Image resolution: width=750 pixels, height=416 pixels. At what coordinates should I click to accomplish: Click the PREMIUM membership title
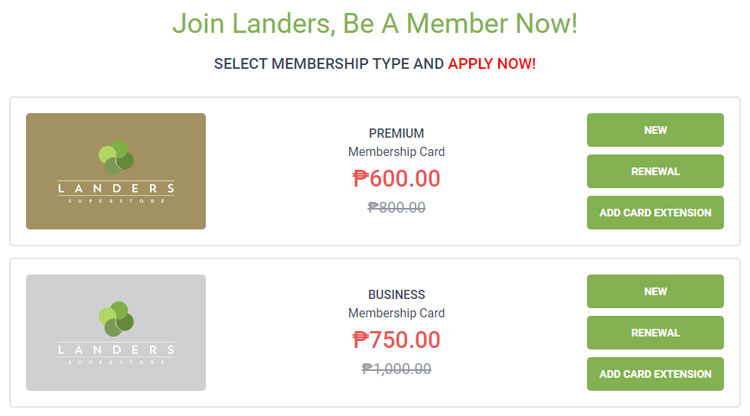(x=396, y=133)
